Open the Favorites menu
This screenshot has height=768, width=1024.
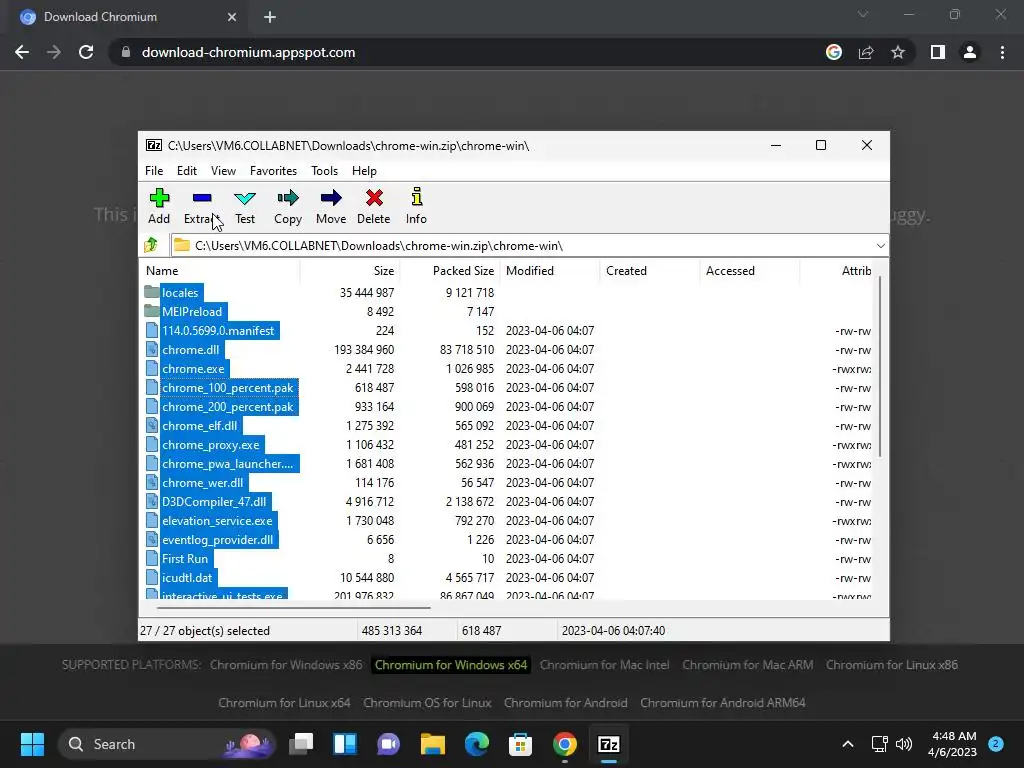[x=273, y=171]
